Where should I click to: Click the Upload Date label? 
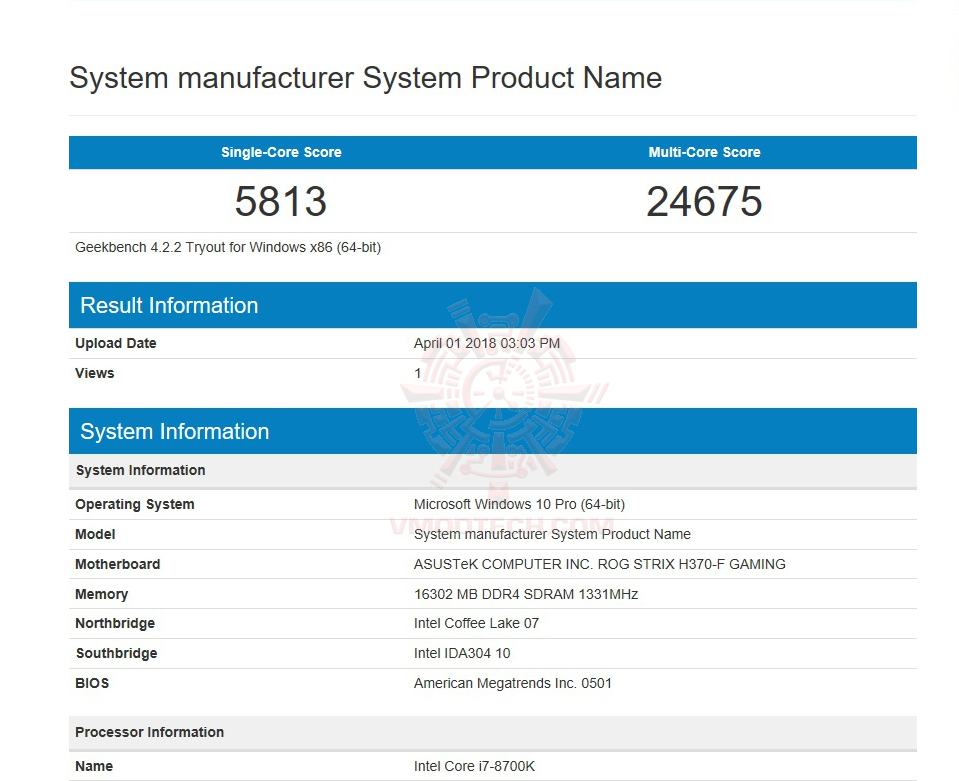116,343
